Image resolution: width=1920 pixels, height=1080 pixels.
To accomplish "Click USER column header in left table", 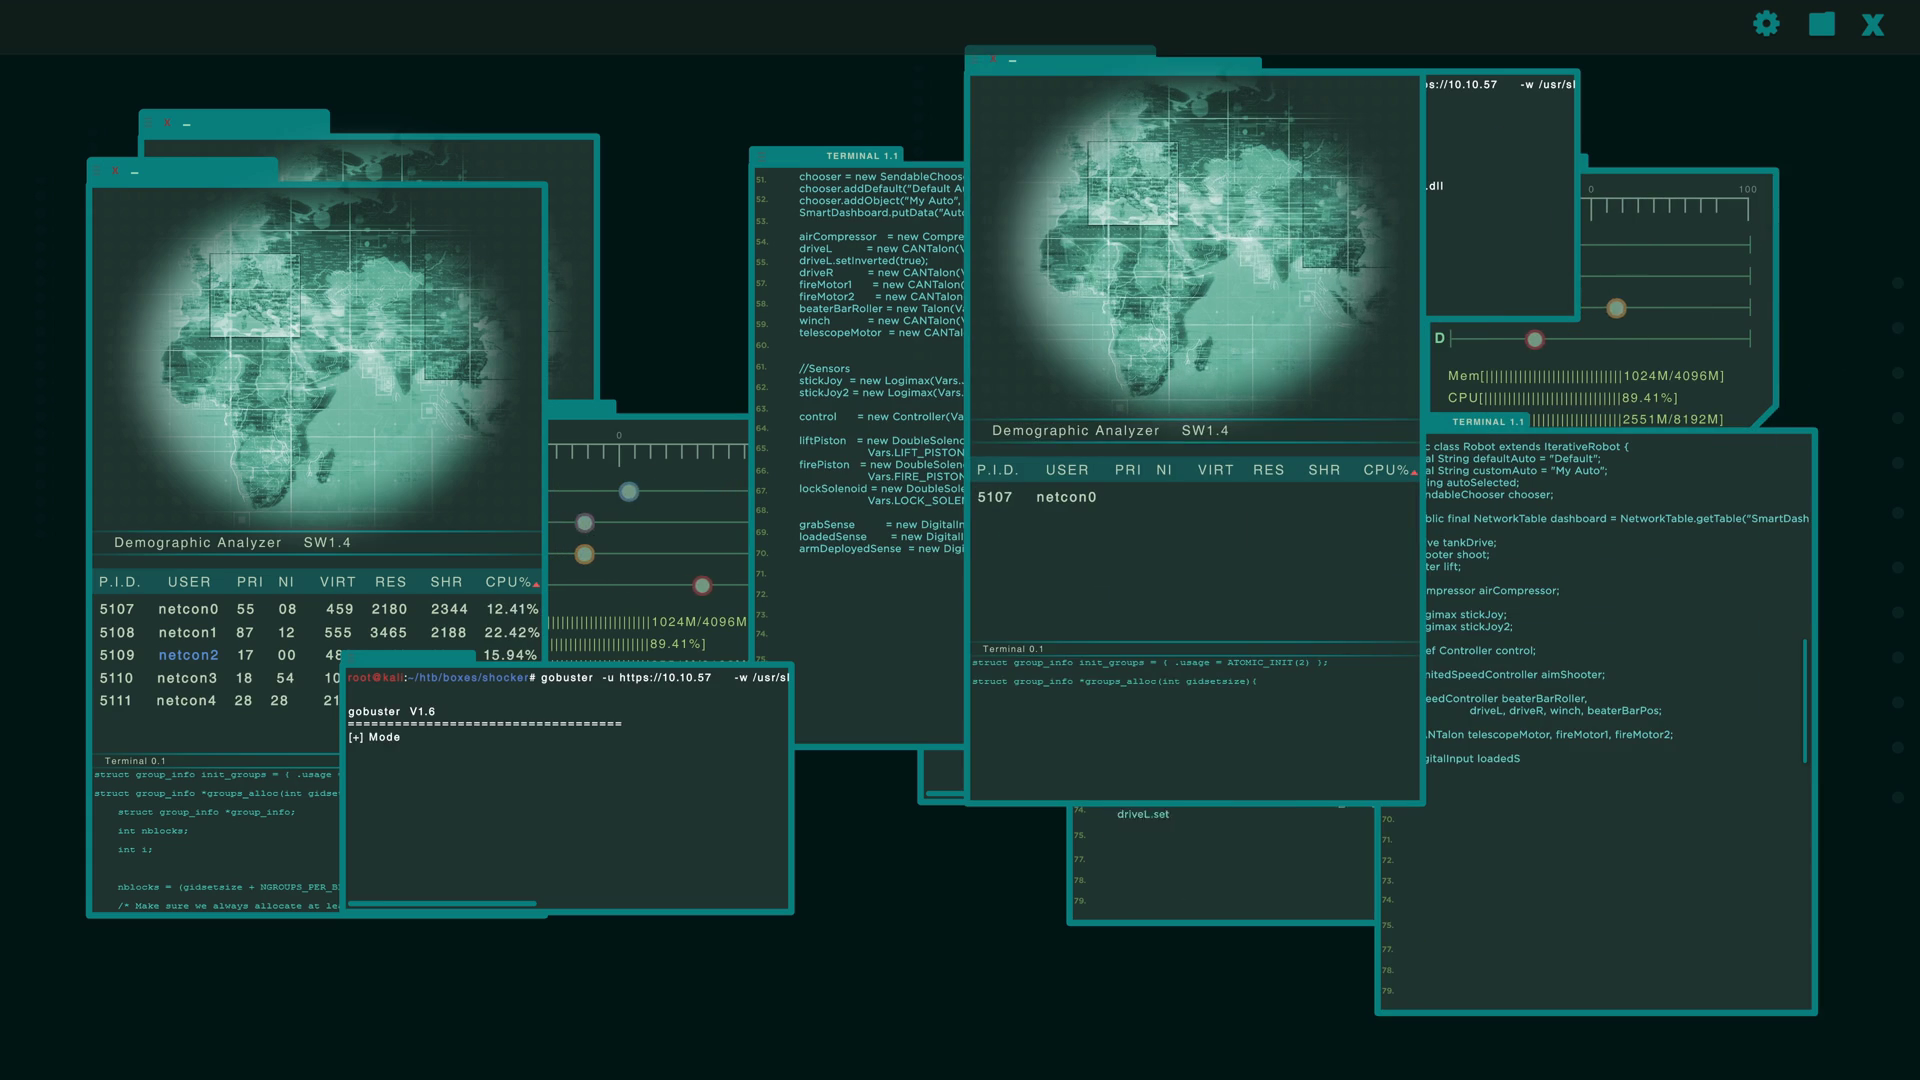I will click(x=189, y=582).
